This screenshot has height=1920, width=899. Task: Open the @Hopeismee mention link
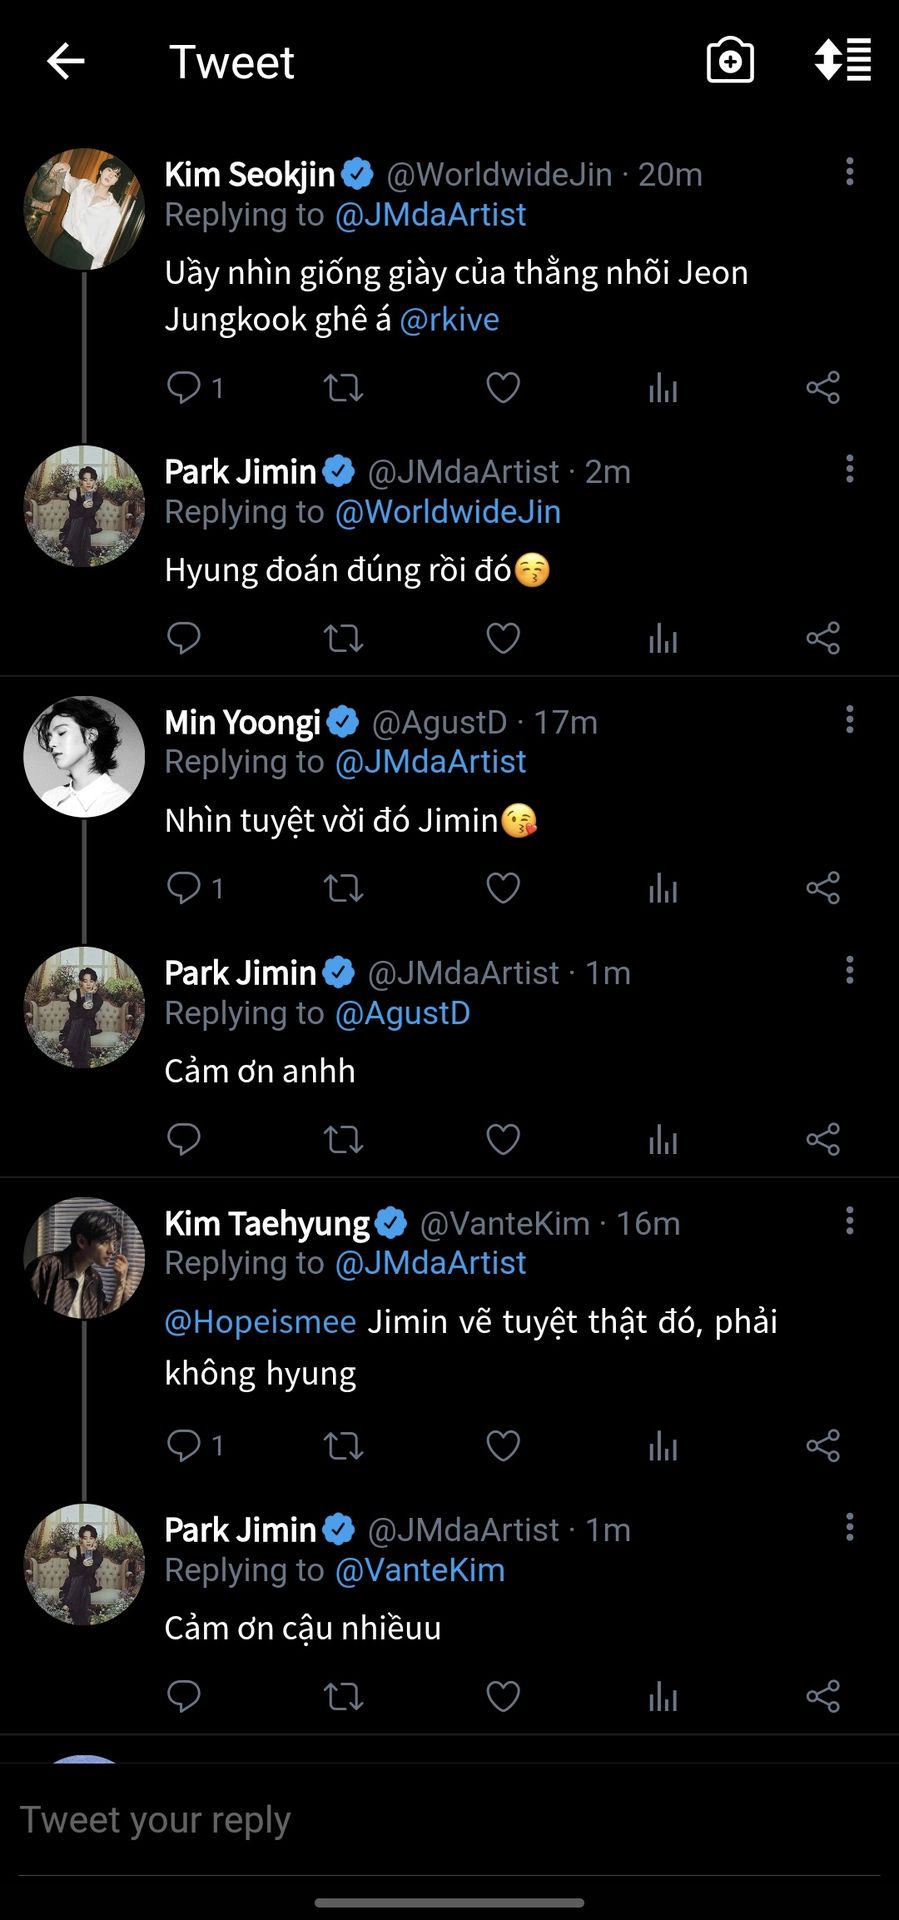click(x=260, y=1322)
